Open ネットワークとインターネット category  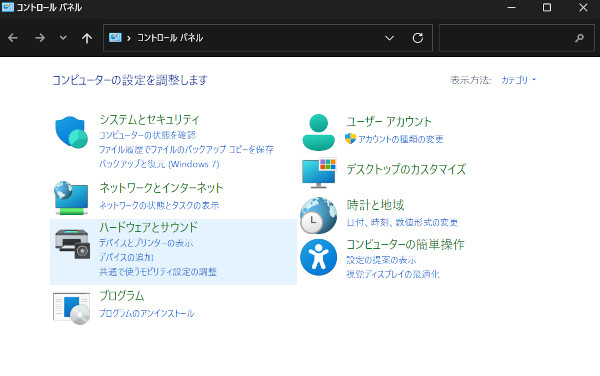[x=161, y=188]
